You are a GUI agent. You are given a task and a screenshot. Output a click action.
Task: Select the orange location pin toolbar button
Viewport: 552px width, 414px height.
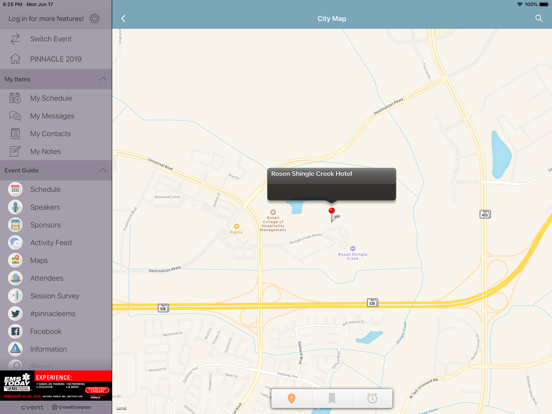291,398
